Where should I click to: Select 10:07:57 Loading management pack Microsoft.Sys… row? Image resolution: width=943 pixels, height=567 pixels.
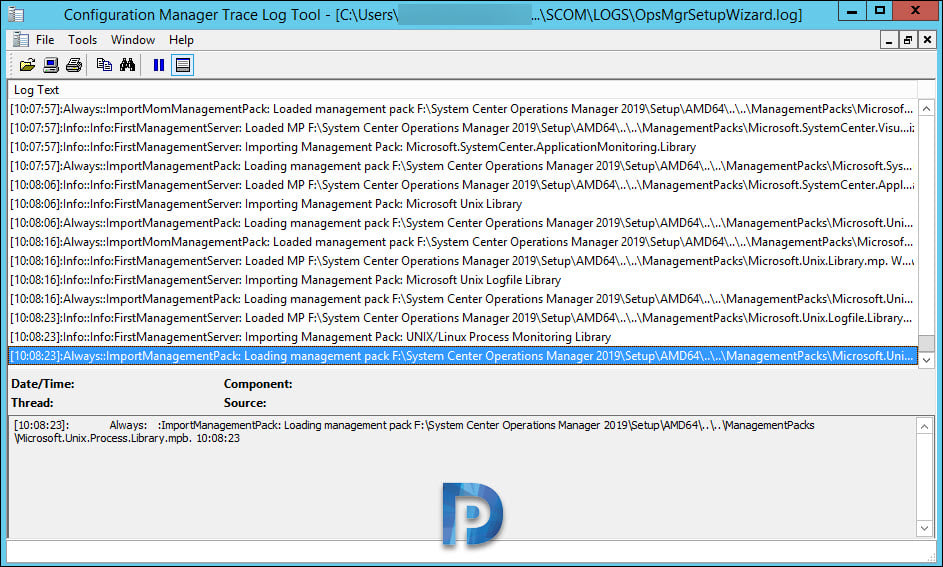click(x=462, y=166)
